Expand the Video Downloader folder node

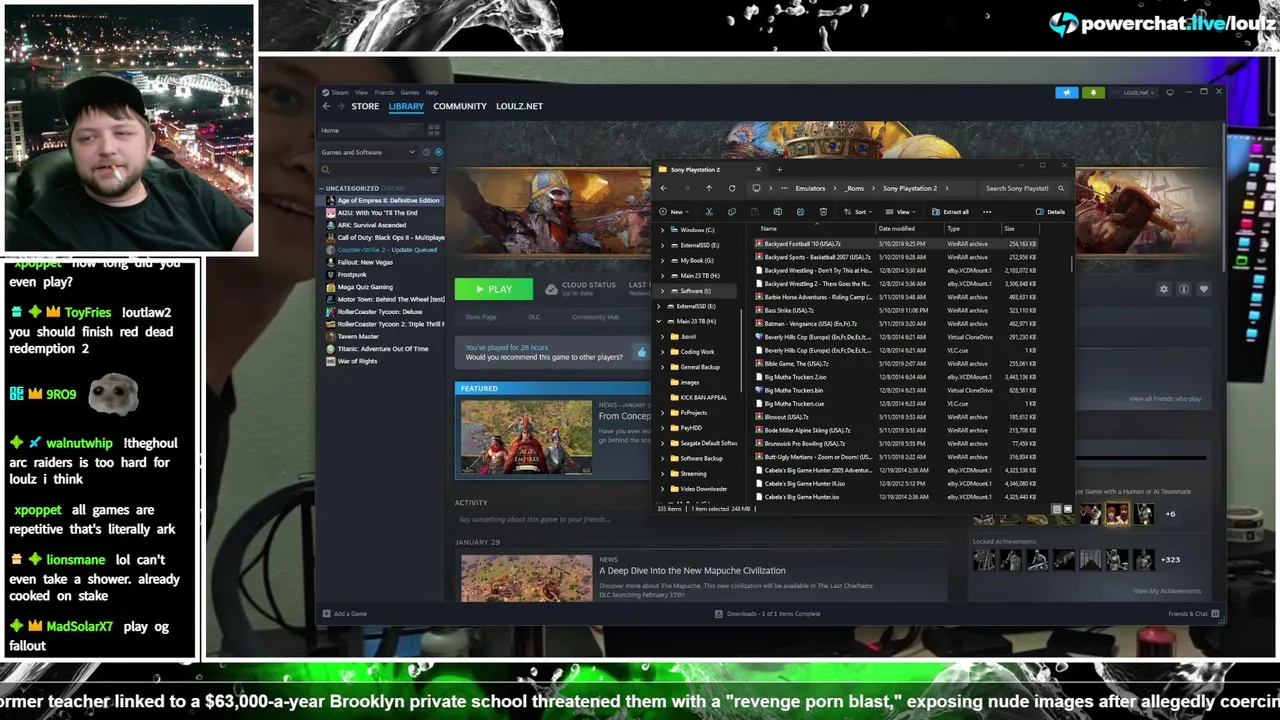coord(661,489)
